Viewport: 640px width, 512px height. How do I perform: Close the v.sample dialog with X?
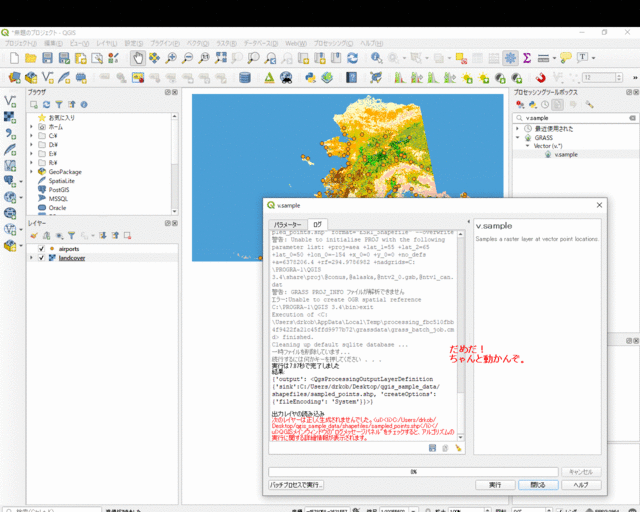tap(599, 205)
